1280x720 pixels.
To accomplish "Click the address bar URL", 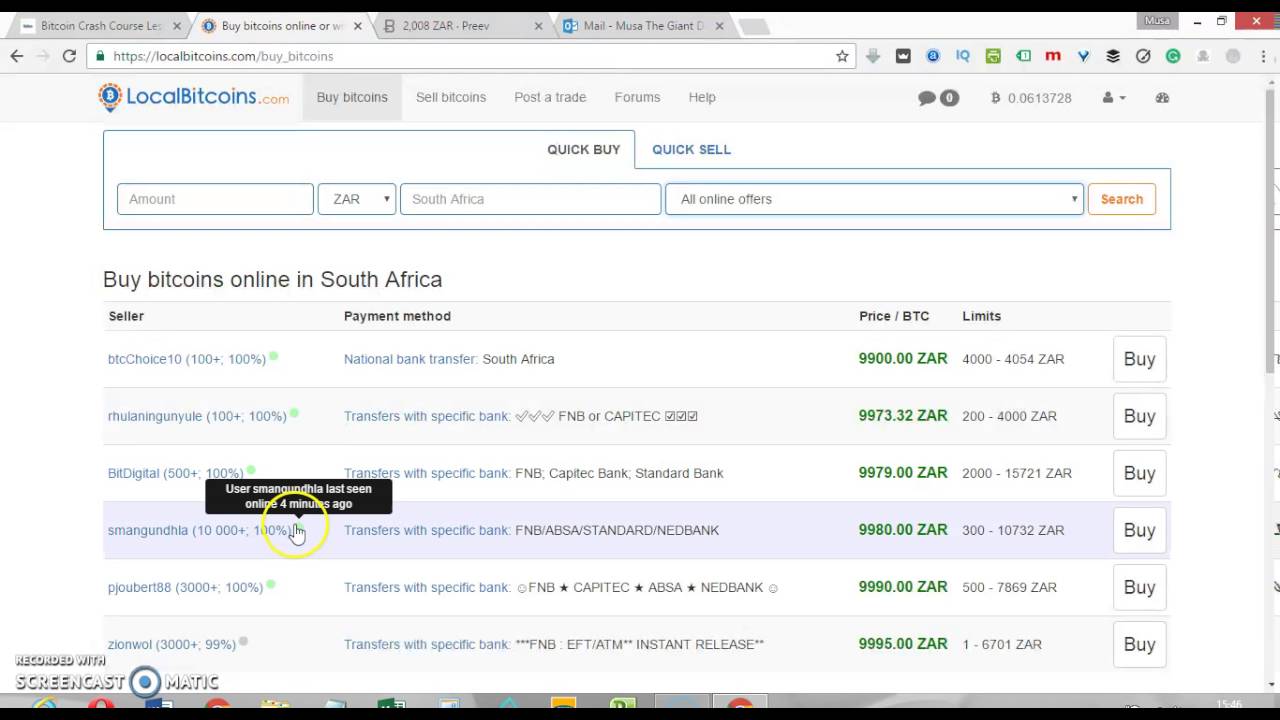I will (223, 56).
